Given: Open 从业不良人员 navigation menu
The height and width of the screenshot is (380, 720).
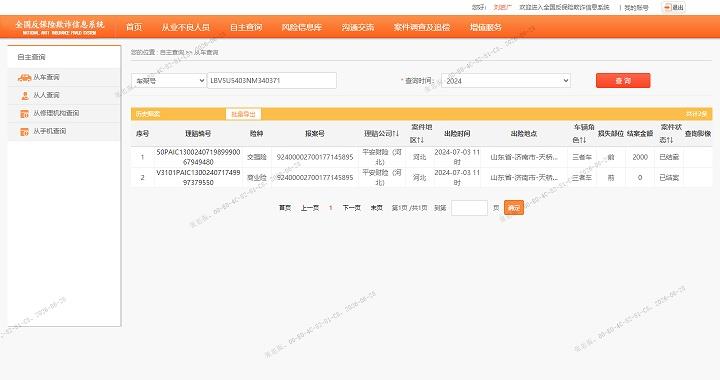Looking at the screenshot, I should (186, 27).
